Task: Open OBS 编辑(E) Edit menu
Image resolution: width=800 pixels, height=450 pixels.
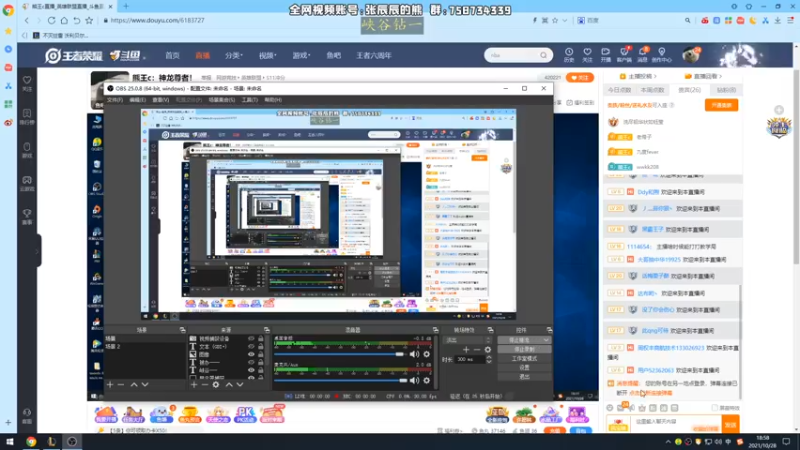Action: point(137,100)
